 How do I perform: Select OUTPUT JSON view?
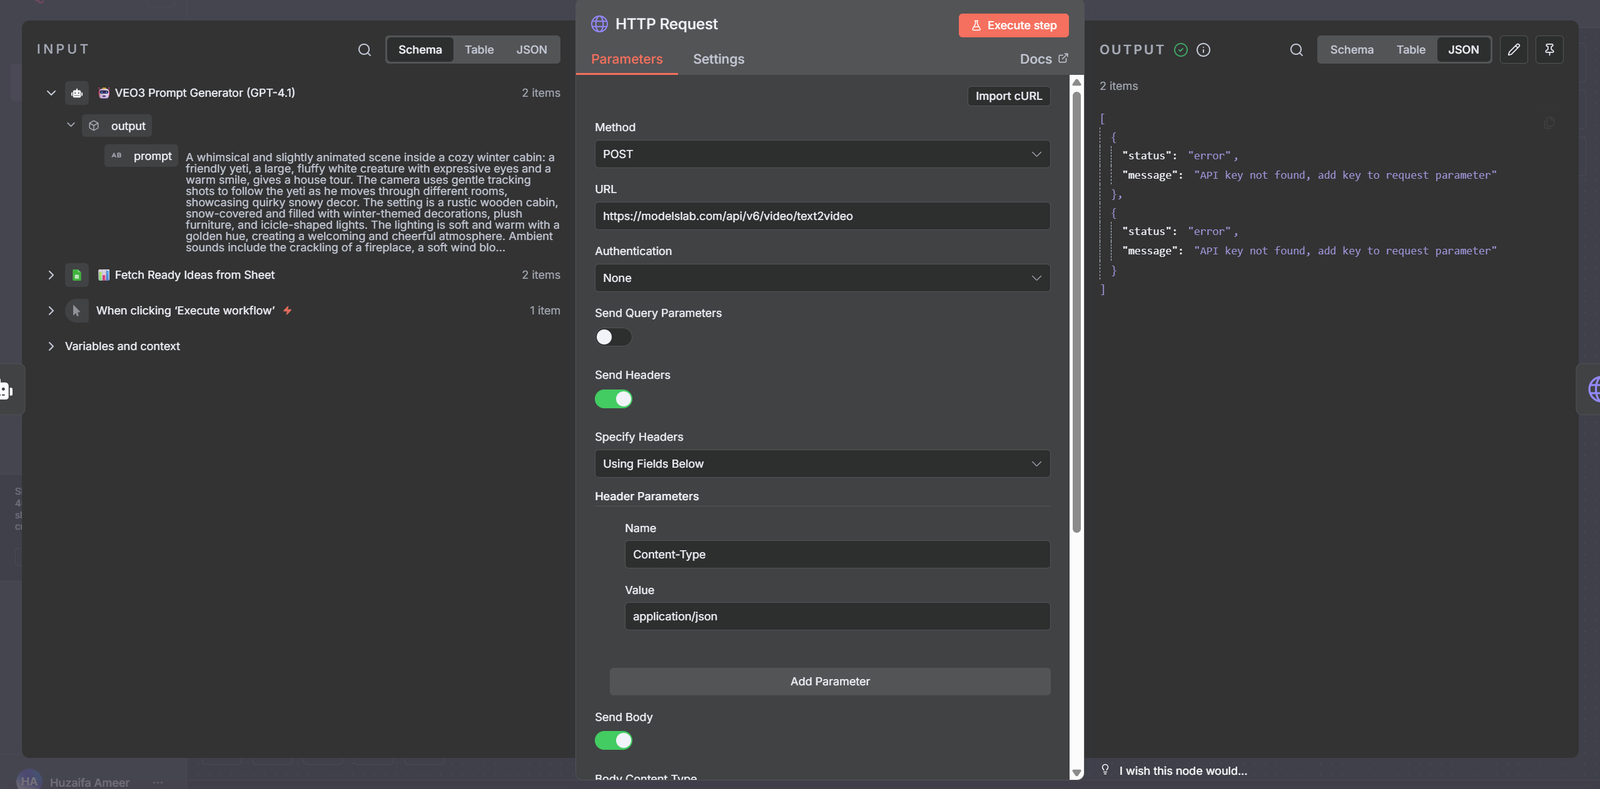(1464, 50)
